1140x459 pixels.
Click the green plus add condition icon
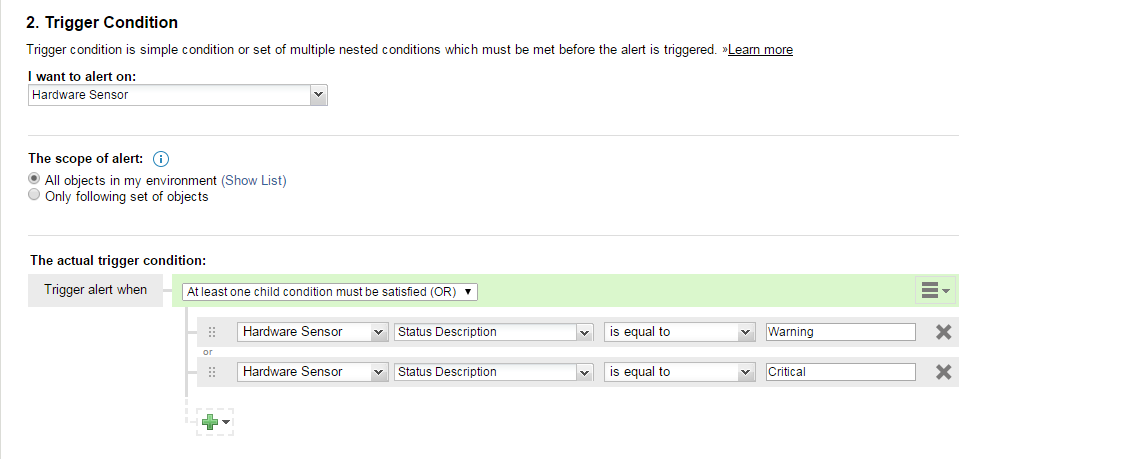click(211, 422)
